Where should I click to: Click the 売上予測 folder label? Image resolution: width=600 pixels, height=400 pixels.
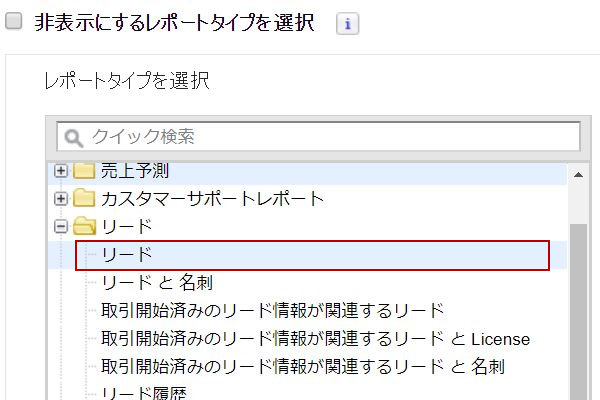coord(135,171)
